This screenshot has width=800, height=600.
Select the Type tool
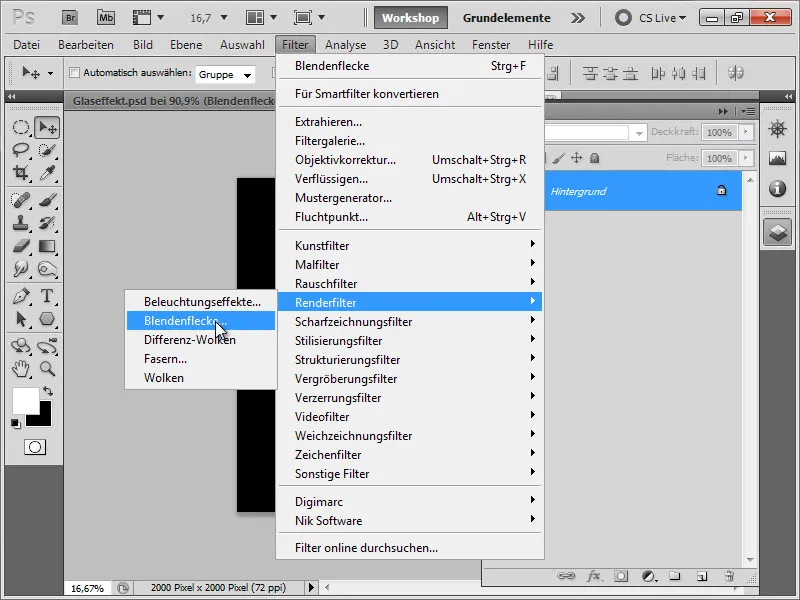click(47, 296)
